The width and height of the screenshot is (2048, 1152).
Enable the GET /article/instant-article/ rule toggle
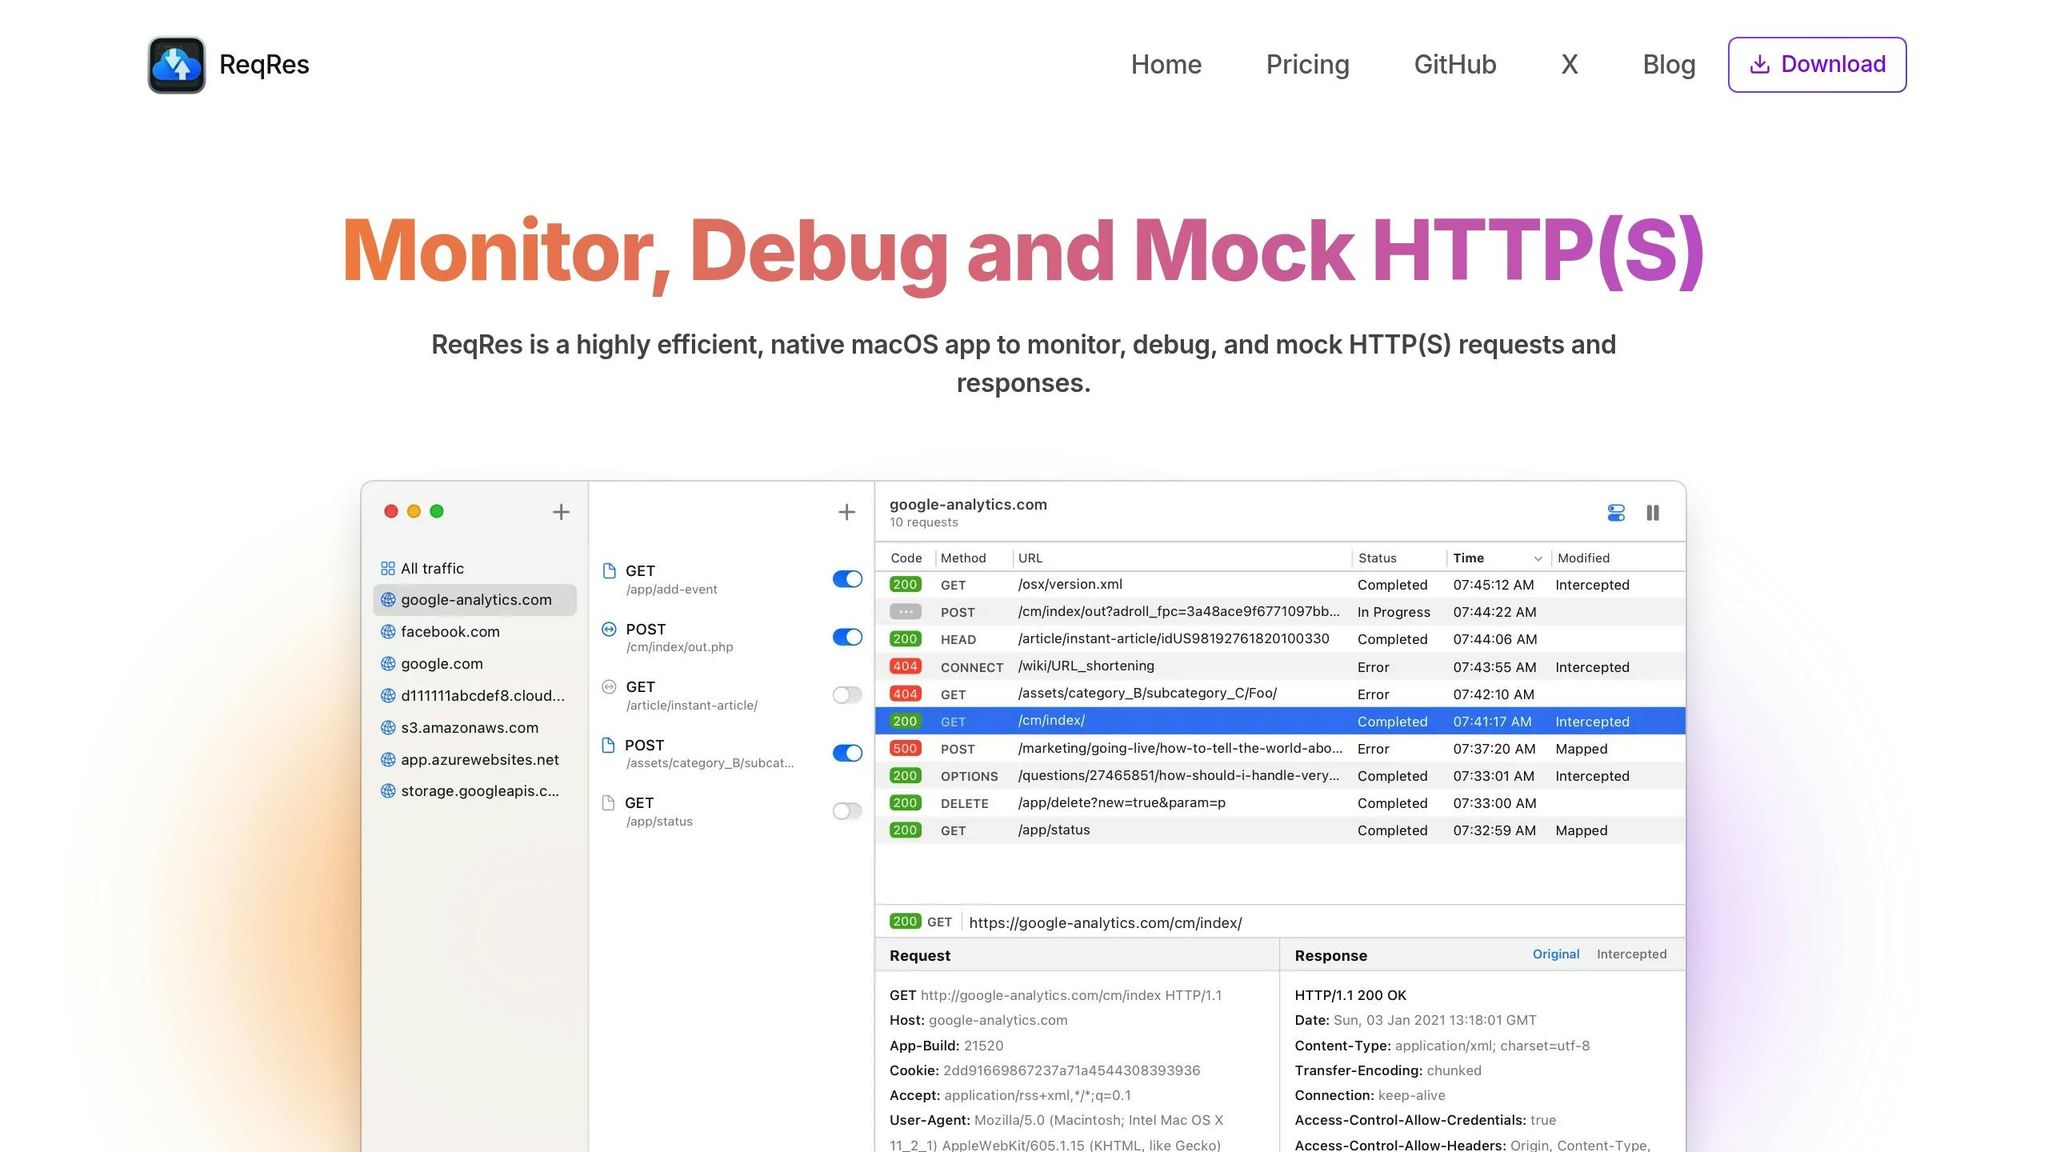[847, 695]
